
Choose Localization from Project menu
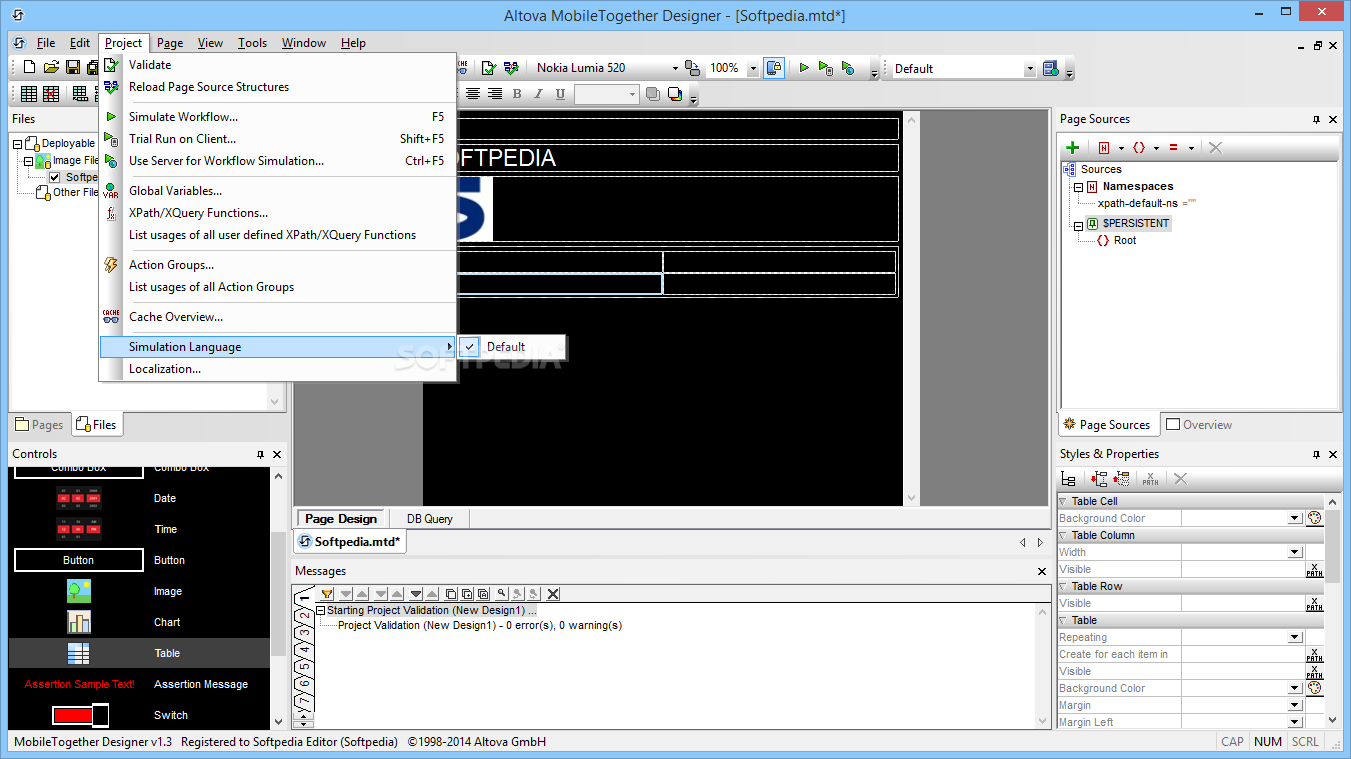(x=278, y=369)
